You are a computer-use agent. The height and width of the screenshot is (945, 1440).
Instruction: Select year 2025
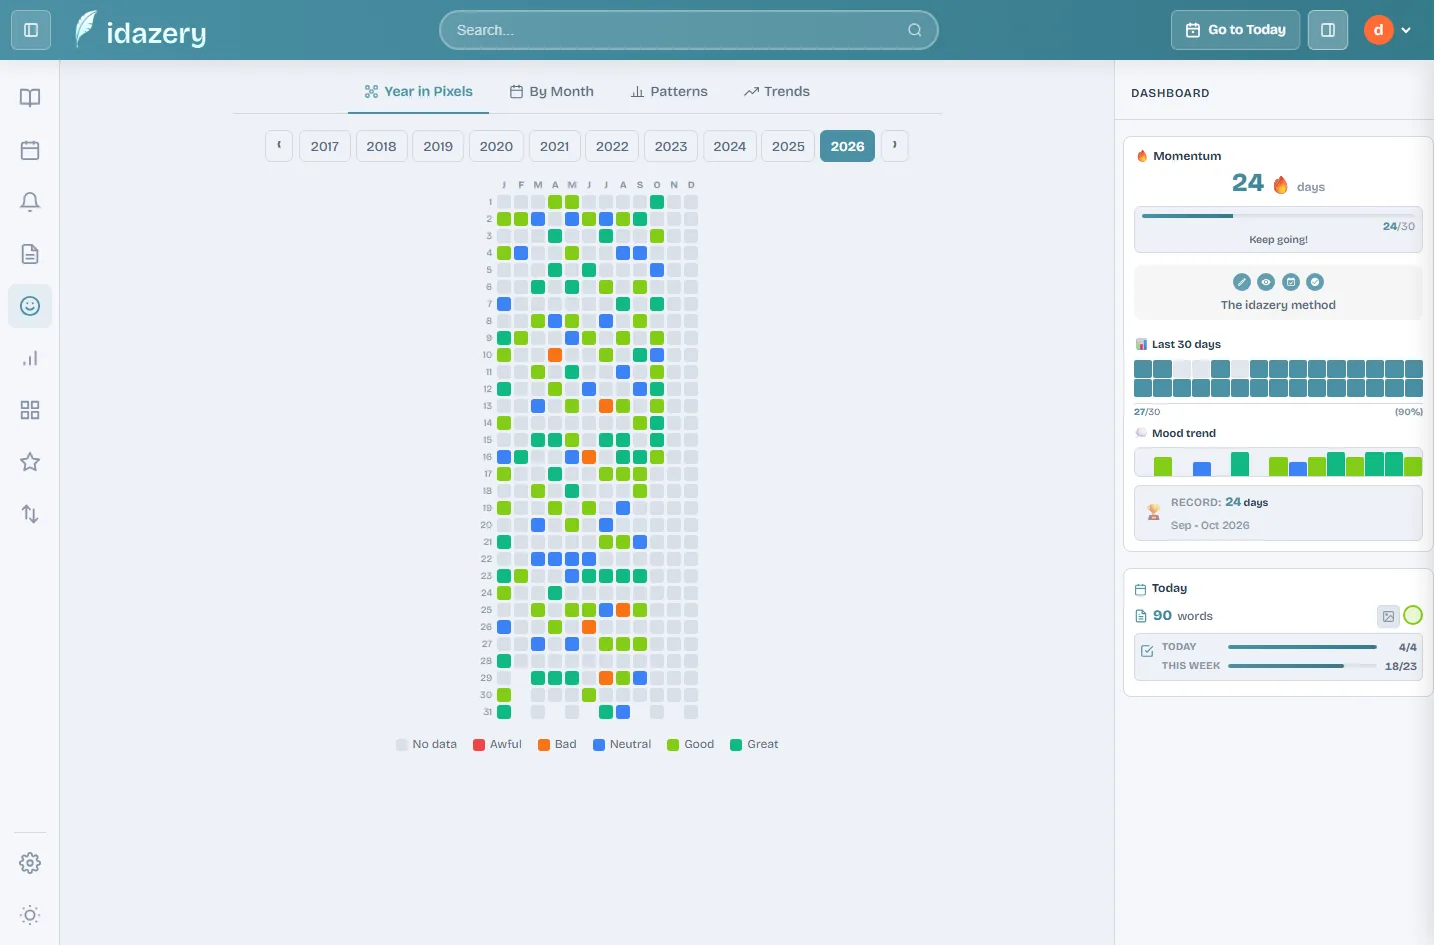coord(788,146)
